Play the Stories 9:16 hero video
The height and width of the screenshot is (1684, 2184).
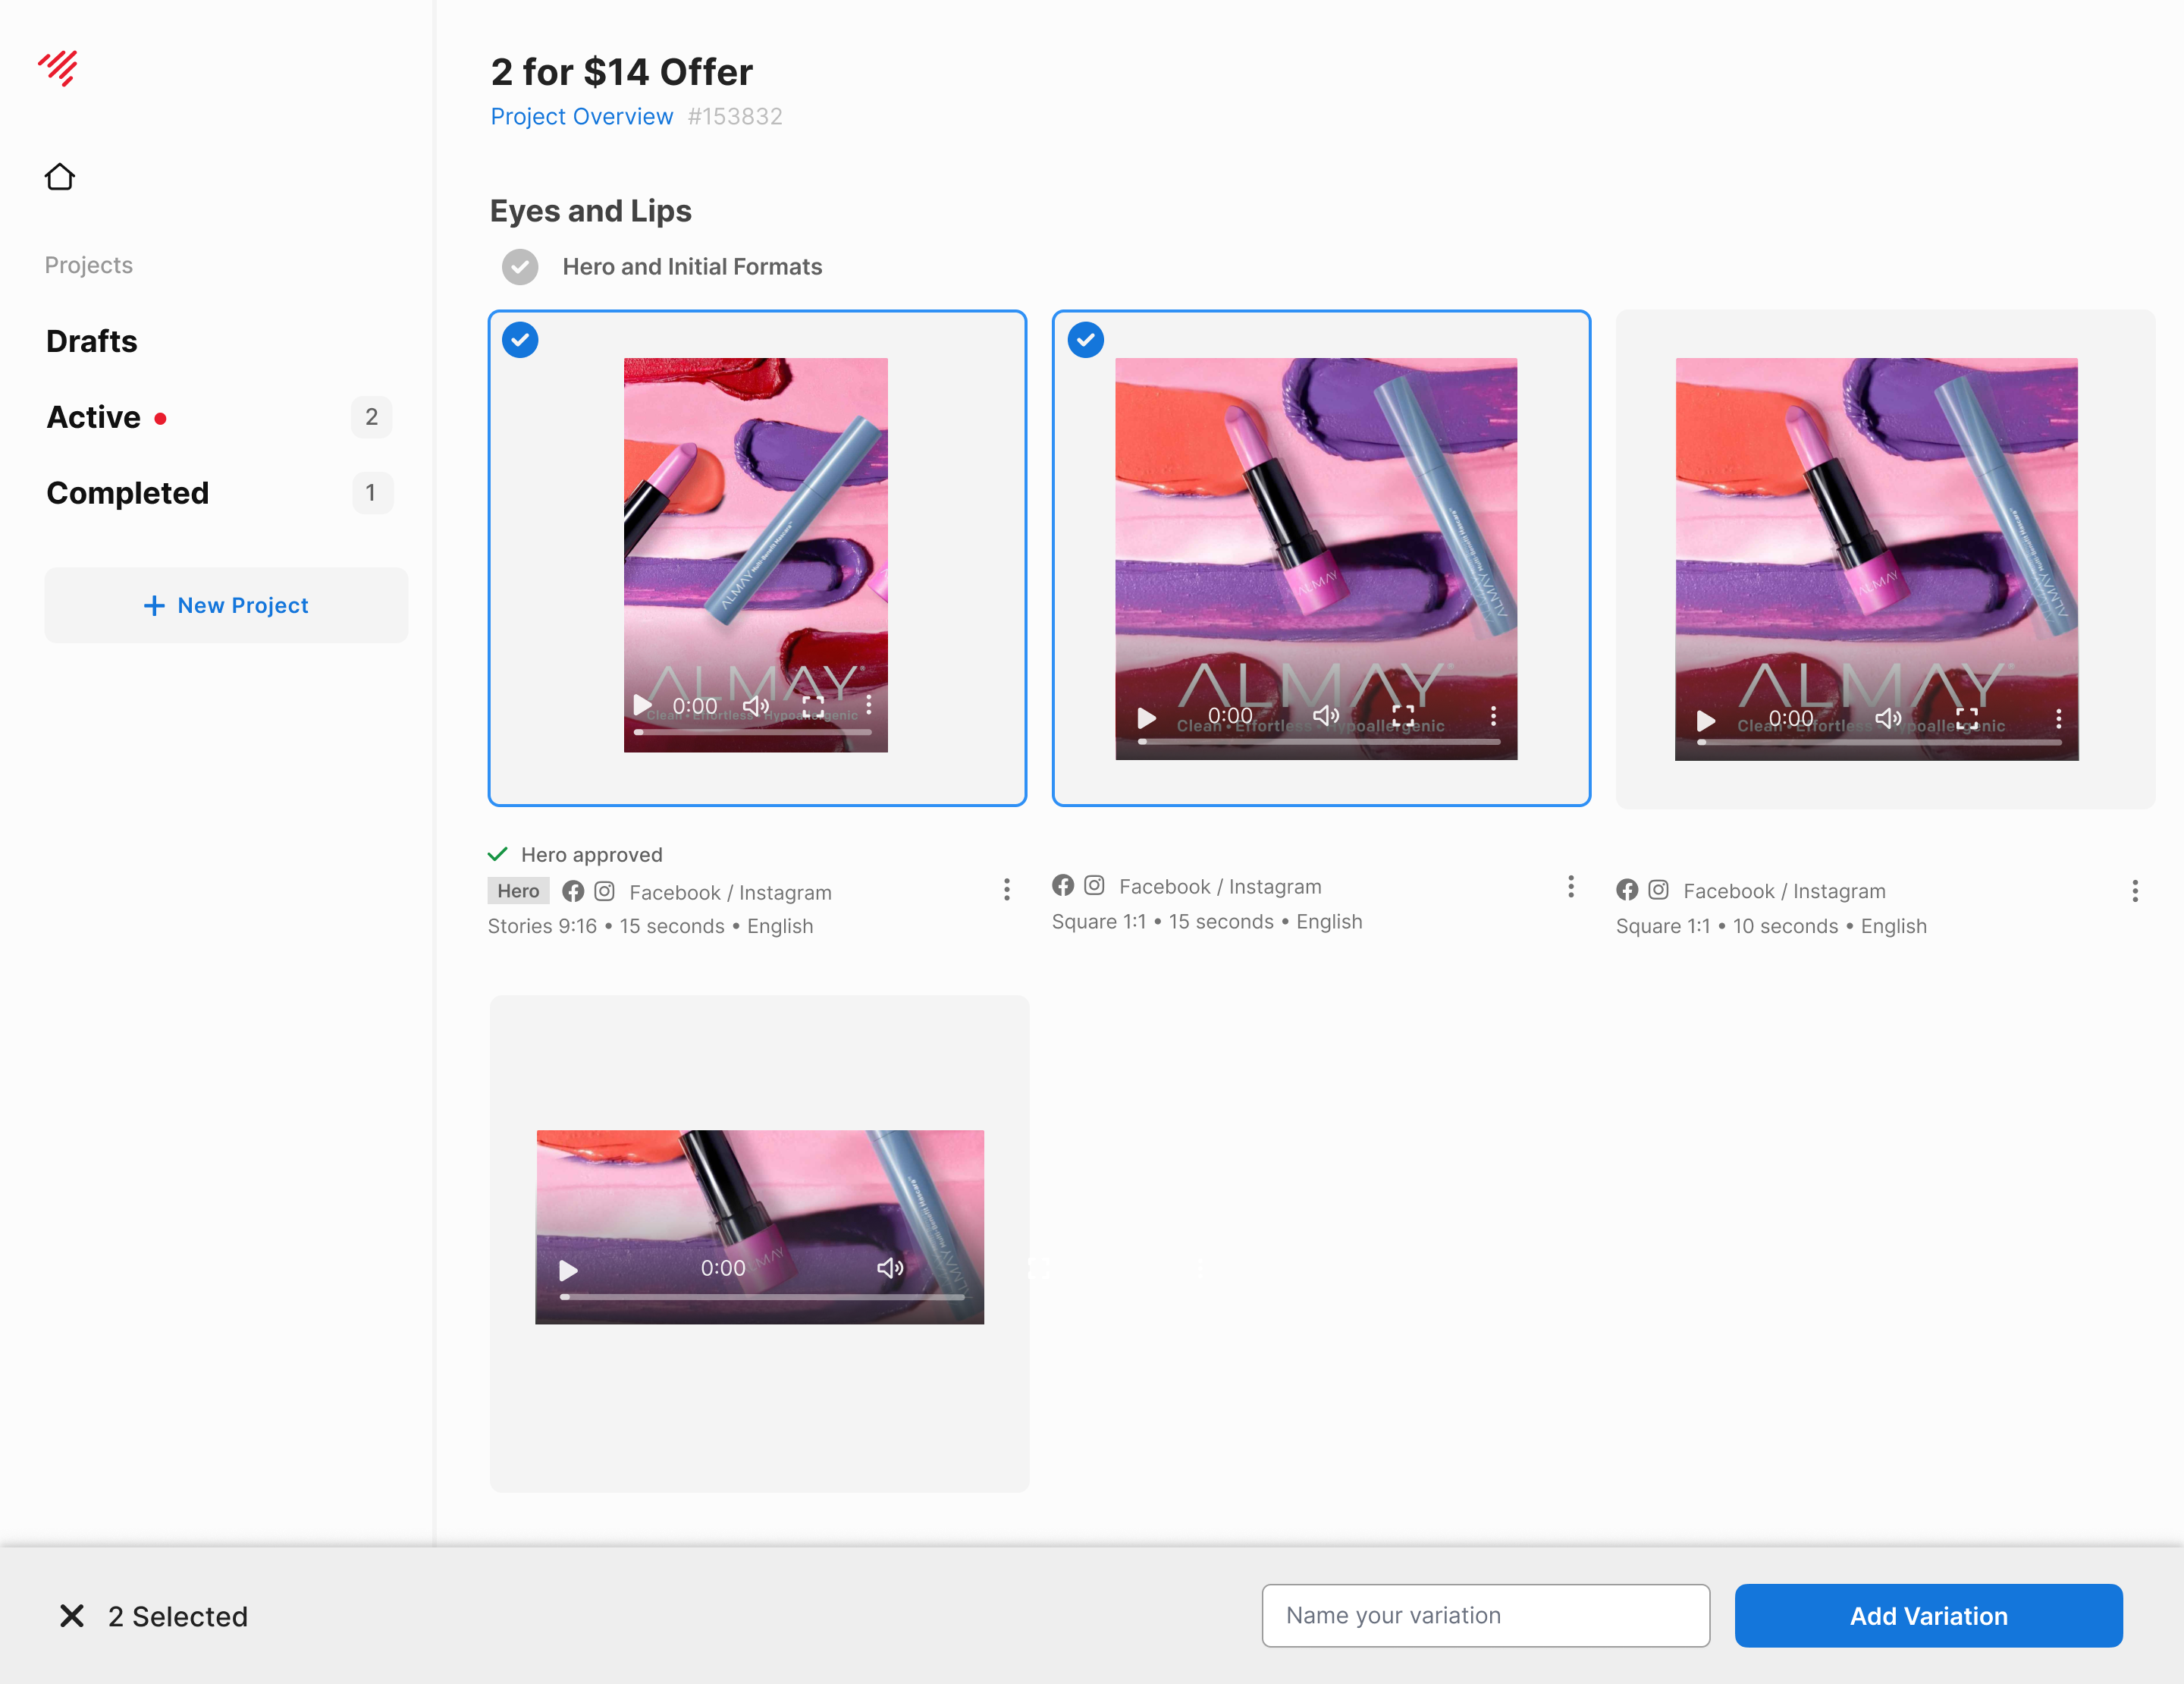pos(643,705)
